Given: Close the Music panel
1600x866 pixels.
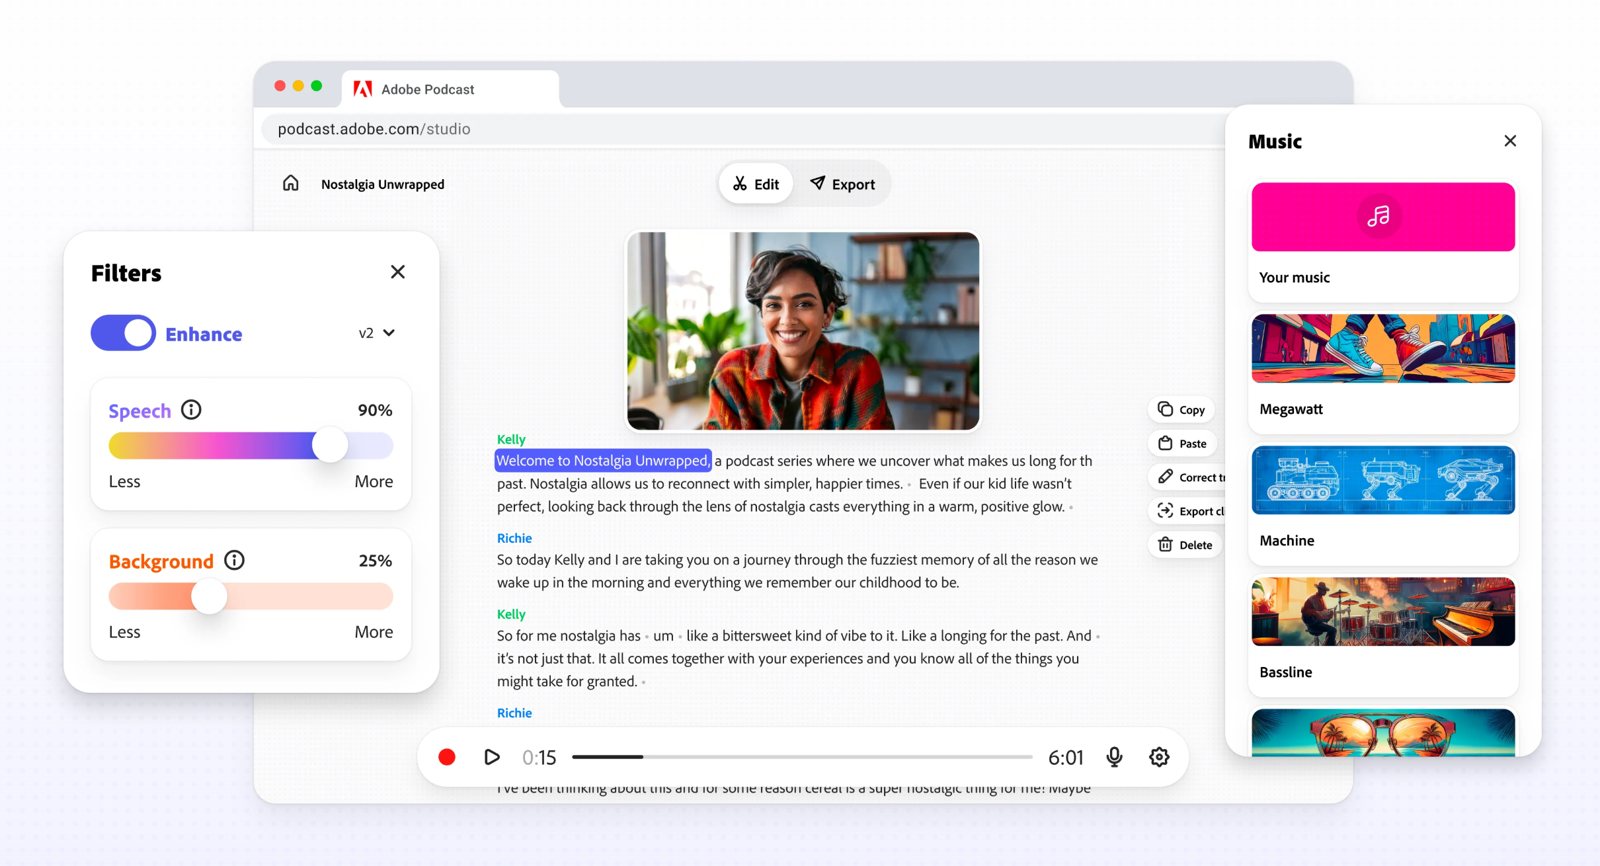Looking at the screenshot, I should [x=1510, y=141].
